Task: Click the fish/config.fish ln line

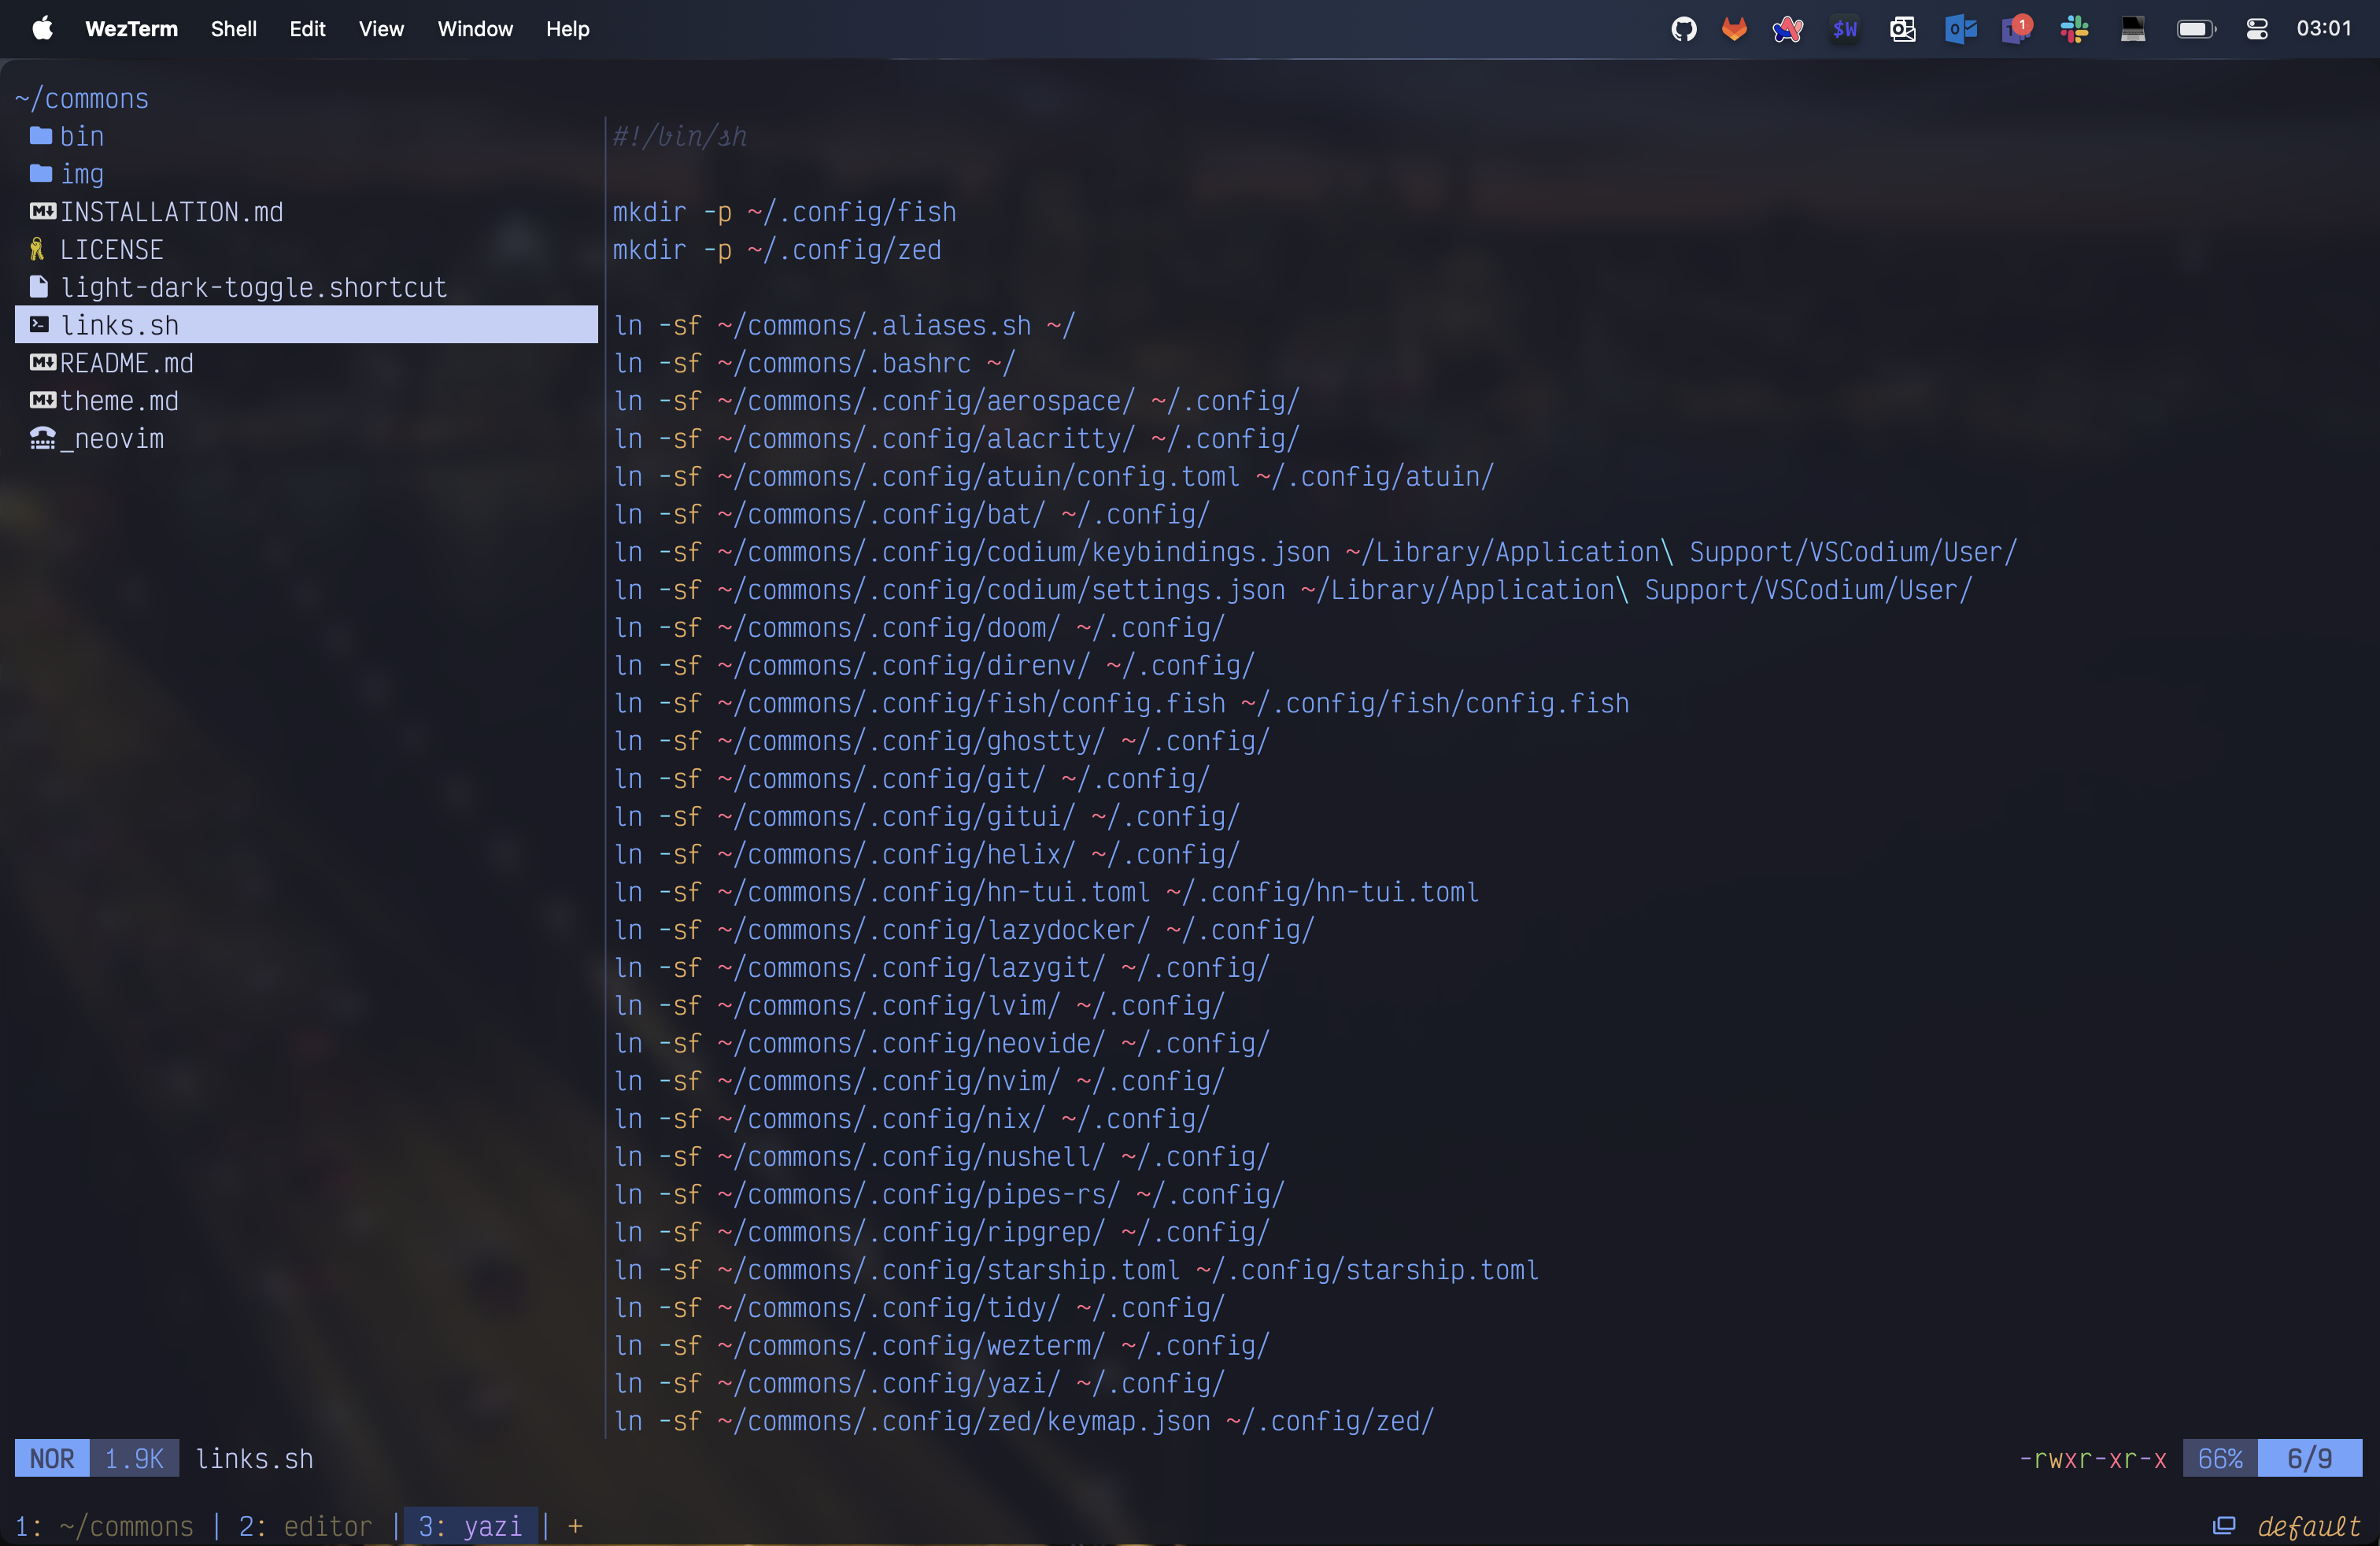Action: coord(1122,703)
